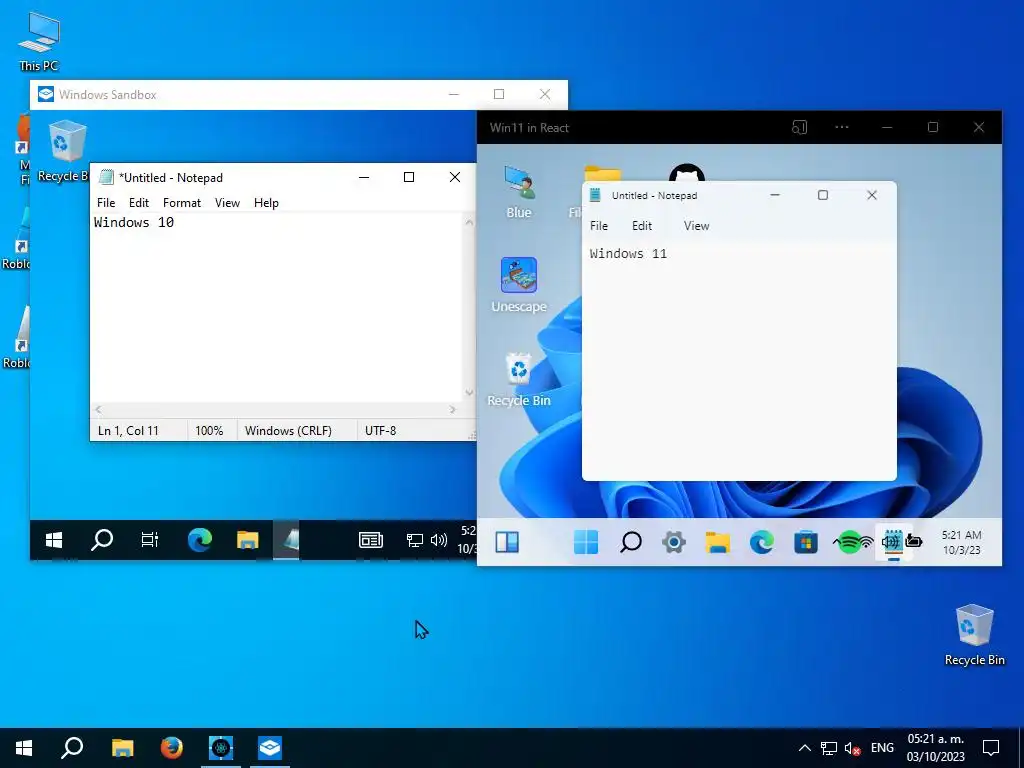Click scroll right arrow in Windows 10 Notepad

pyautogui.click(x=453, y=409)
